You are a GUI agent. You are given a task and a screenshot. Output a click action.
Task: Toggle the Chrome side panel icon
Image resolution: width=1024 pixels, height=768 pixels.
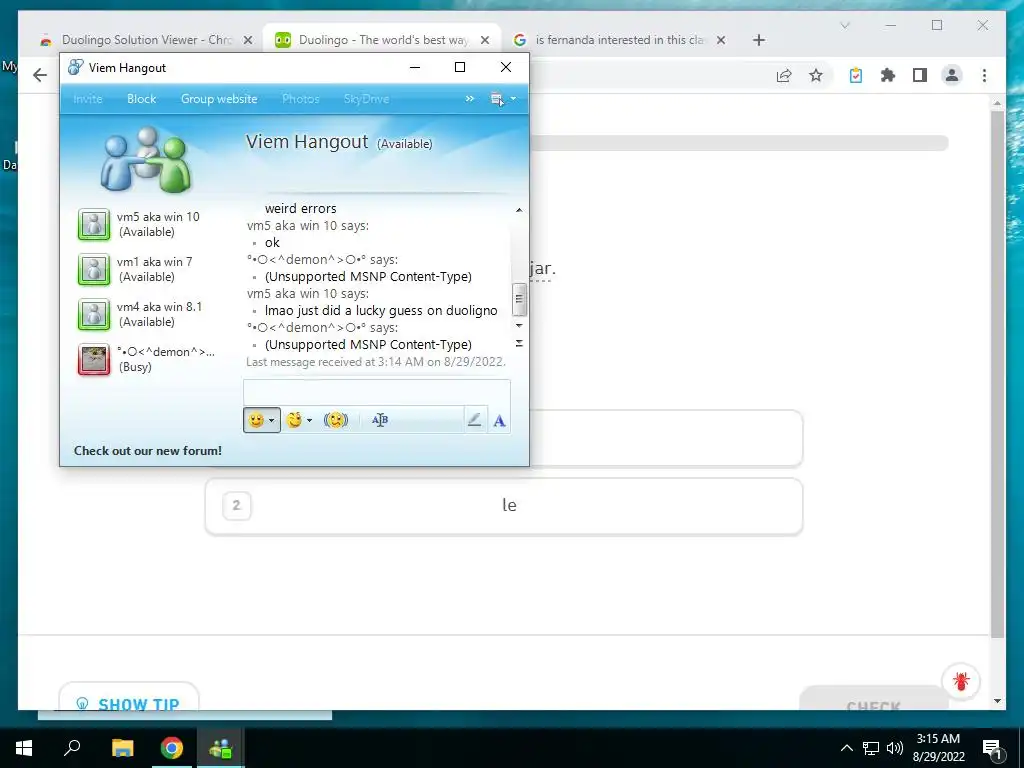pyautogui.click(x=920, y=75)
